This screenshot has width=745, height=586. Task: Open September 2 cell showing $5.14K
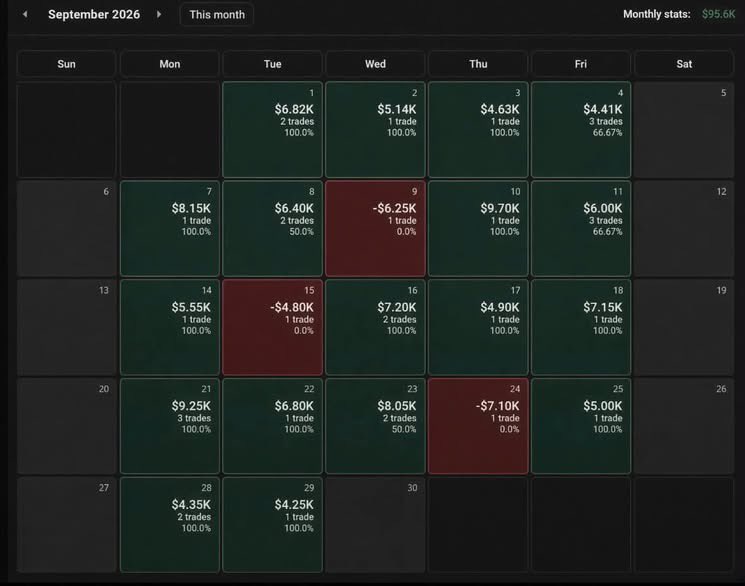coord(375,130)
